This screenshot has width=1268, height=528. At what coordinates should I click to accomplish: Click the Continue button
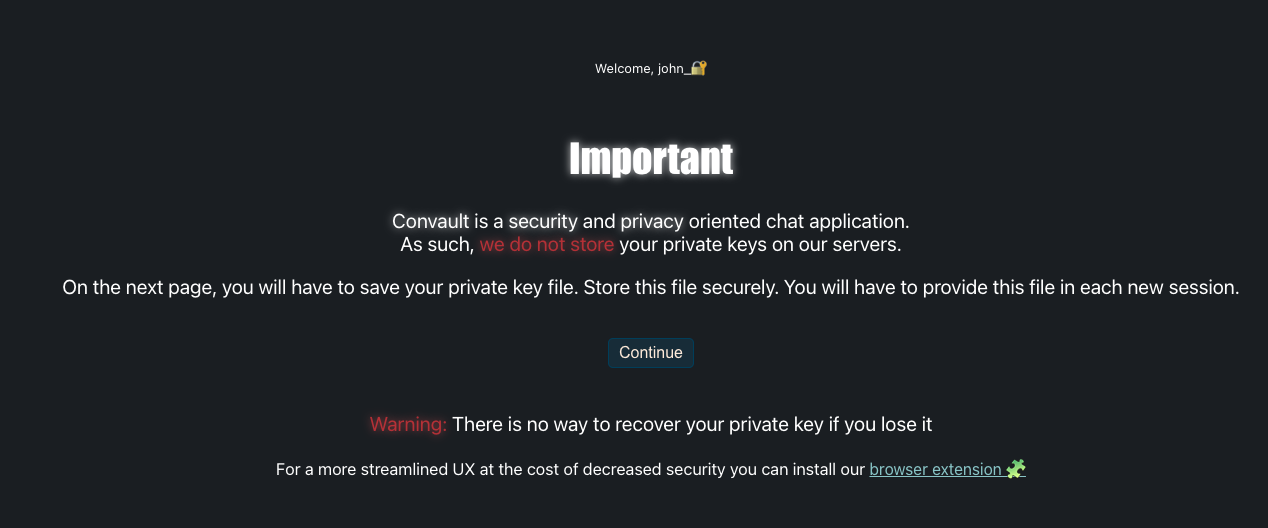650,352
